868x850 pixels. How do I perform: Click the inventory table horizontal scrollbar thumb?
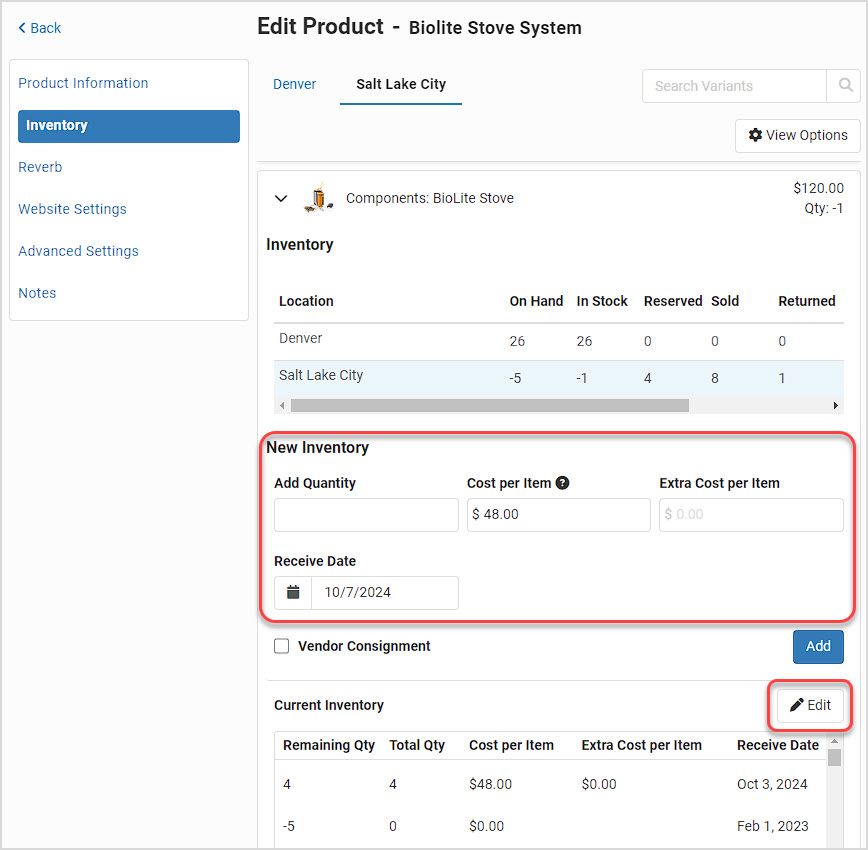pos(490,405)
